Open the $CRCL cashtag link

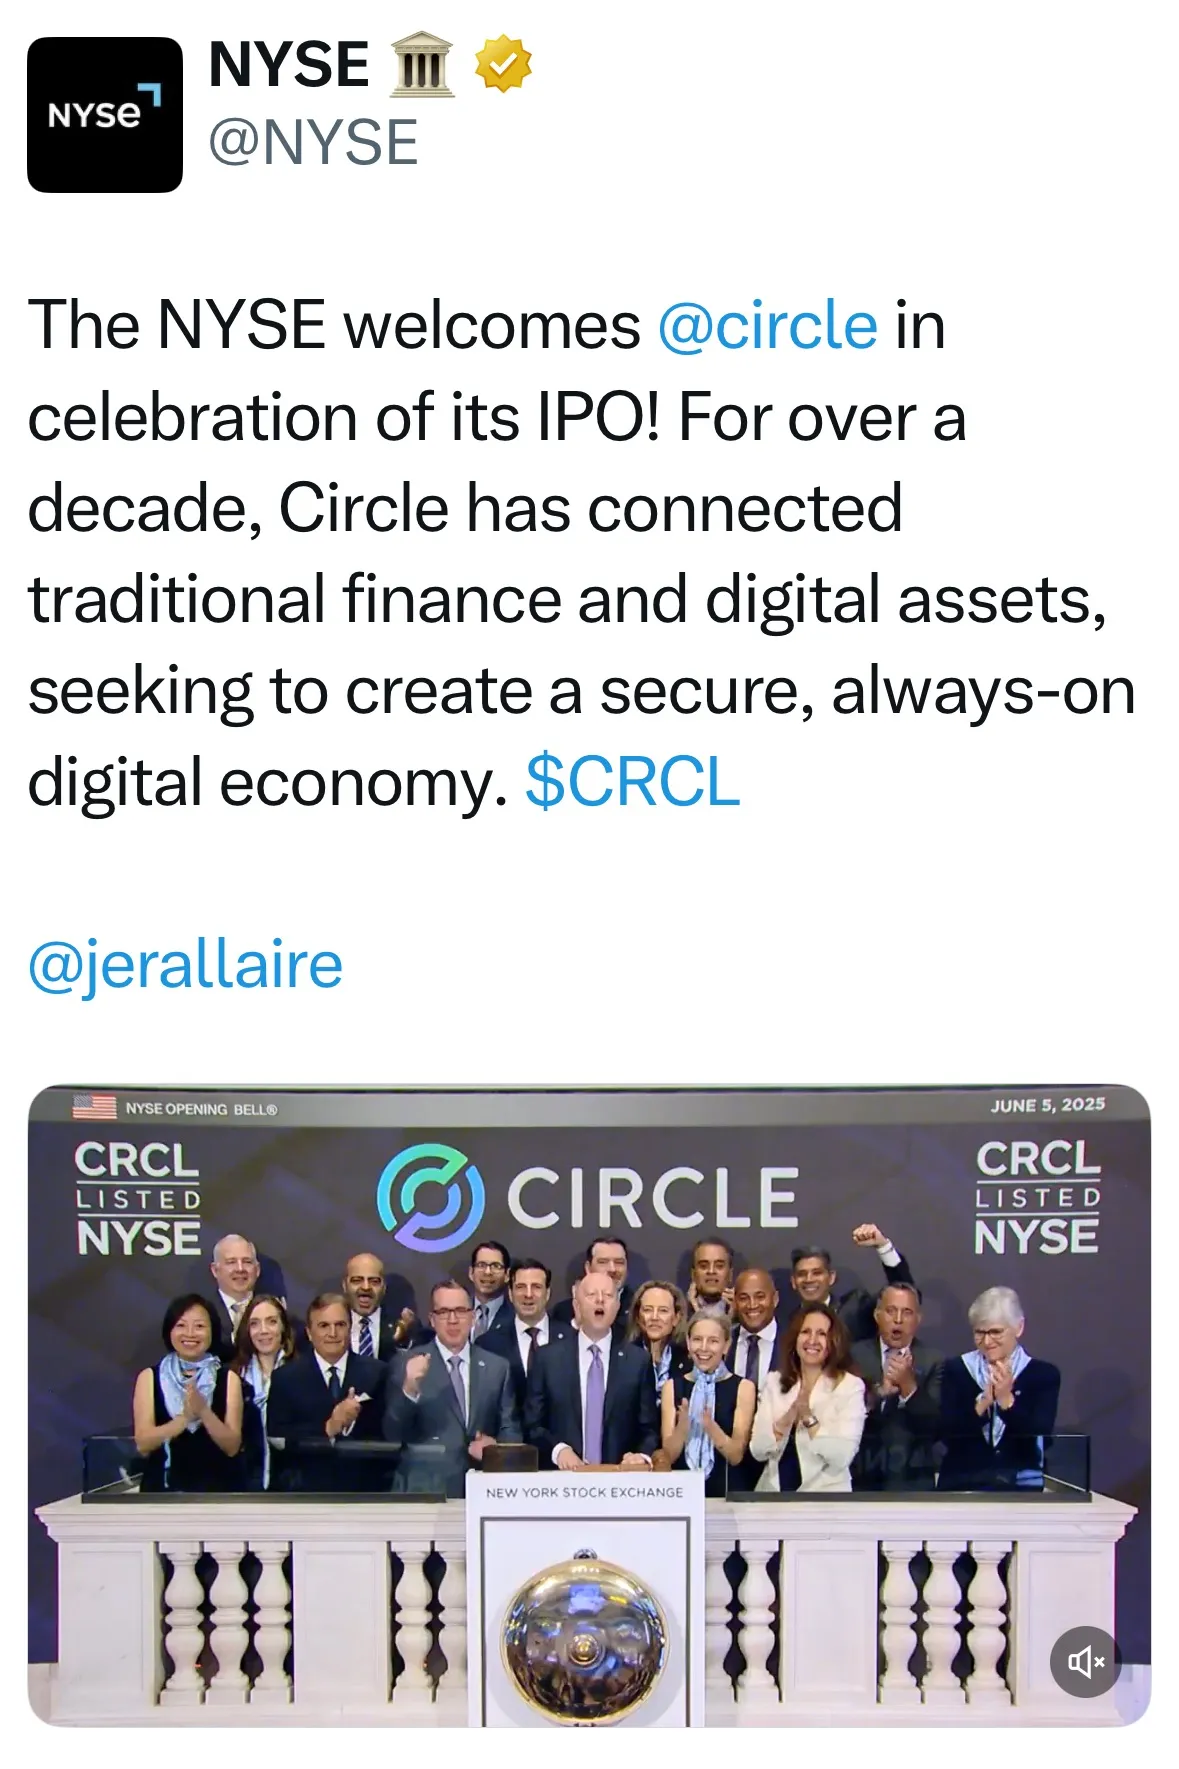click(632, 781)
